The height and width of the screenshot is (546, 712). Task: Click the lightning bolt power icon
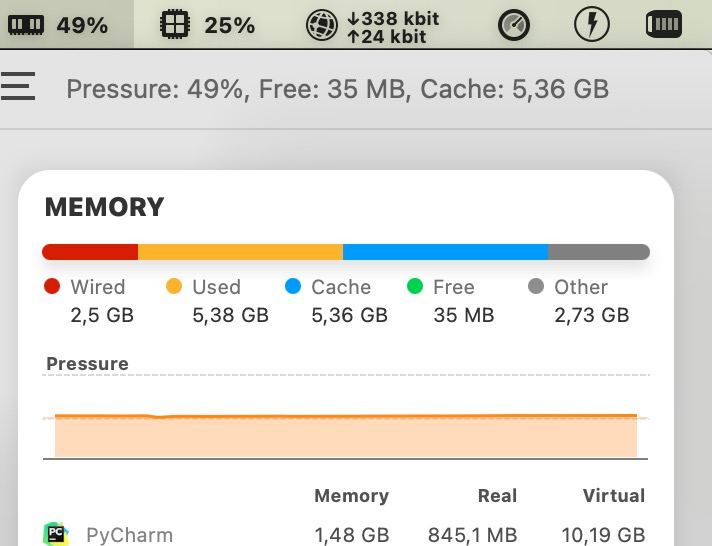click(591, 25)
